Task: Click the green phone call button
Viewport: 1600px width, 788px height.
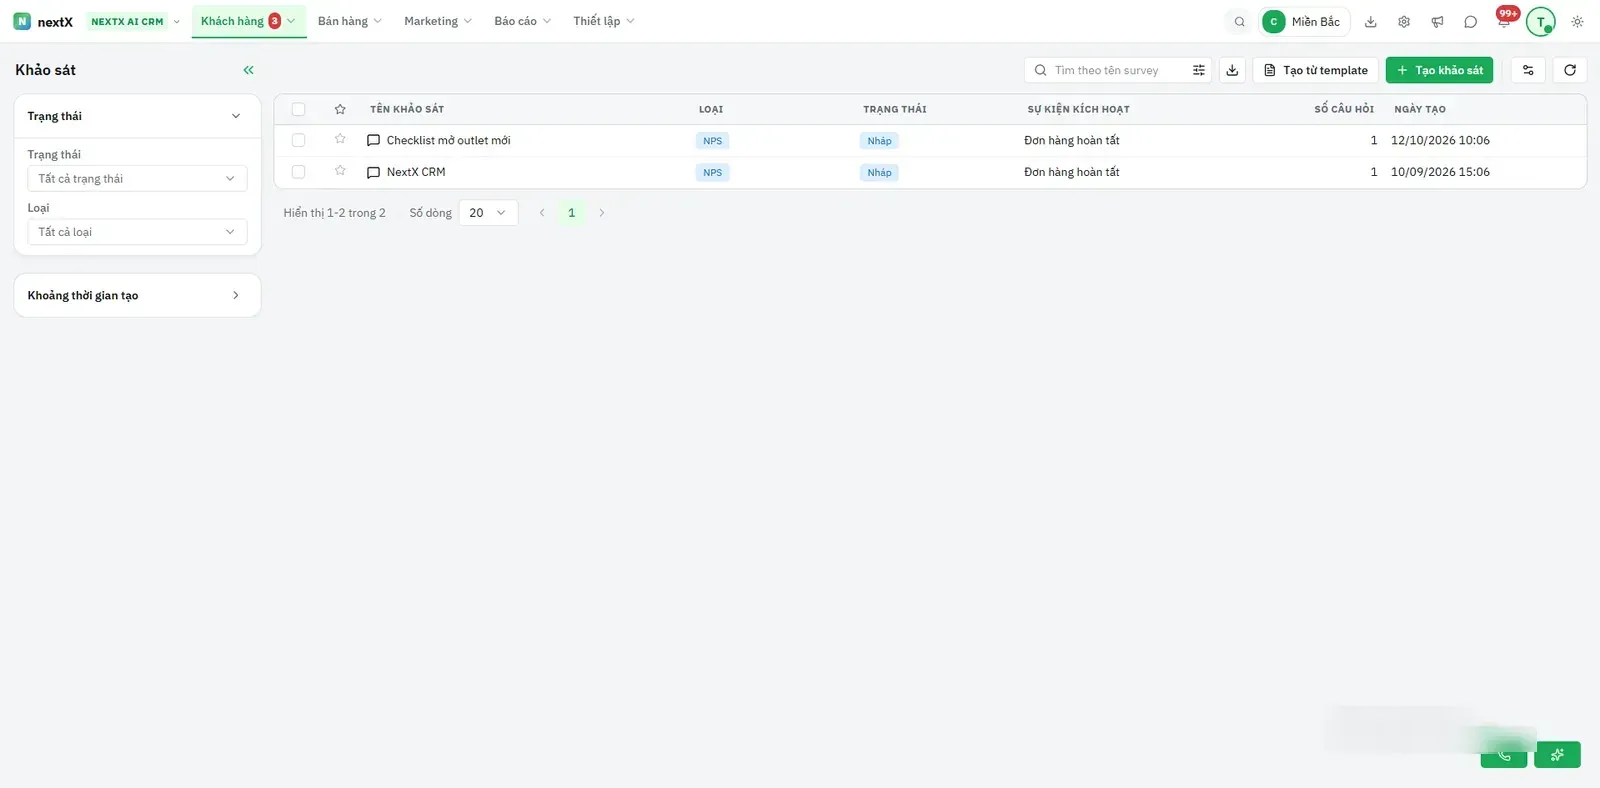Action: point(1504,755)
